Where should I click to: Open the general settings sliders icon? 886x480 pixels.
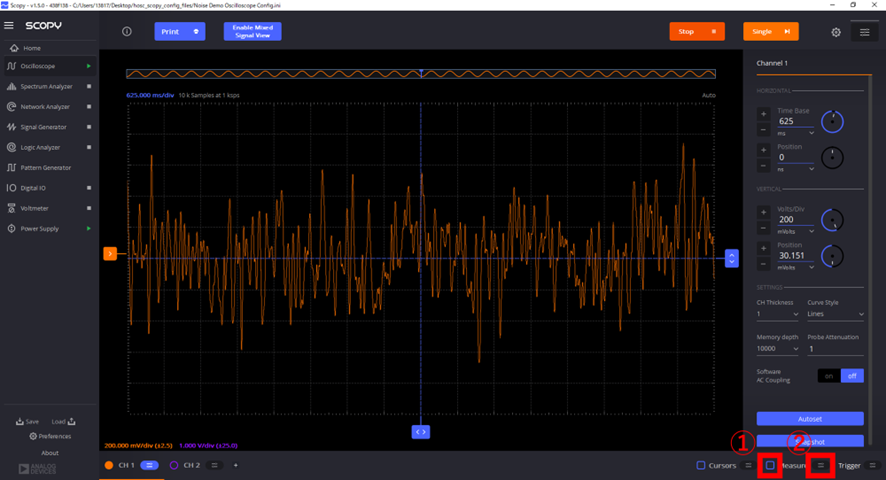(865, 32)
